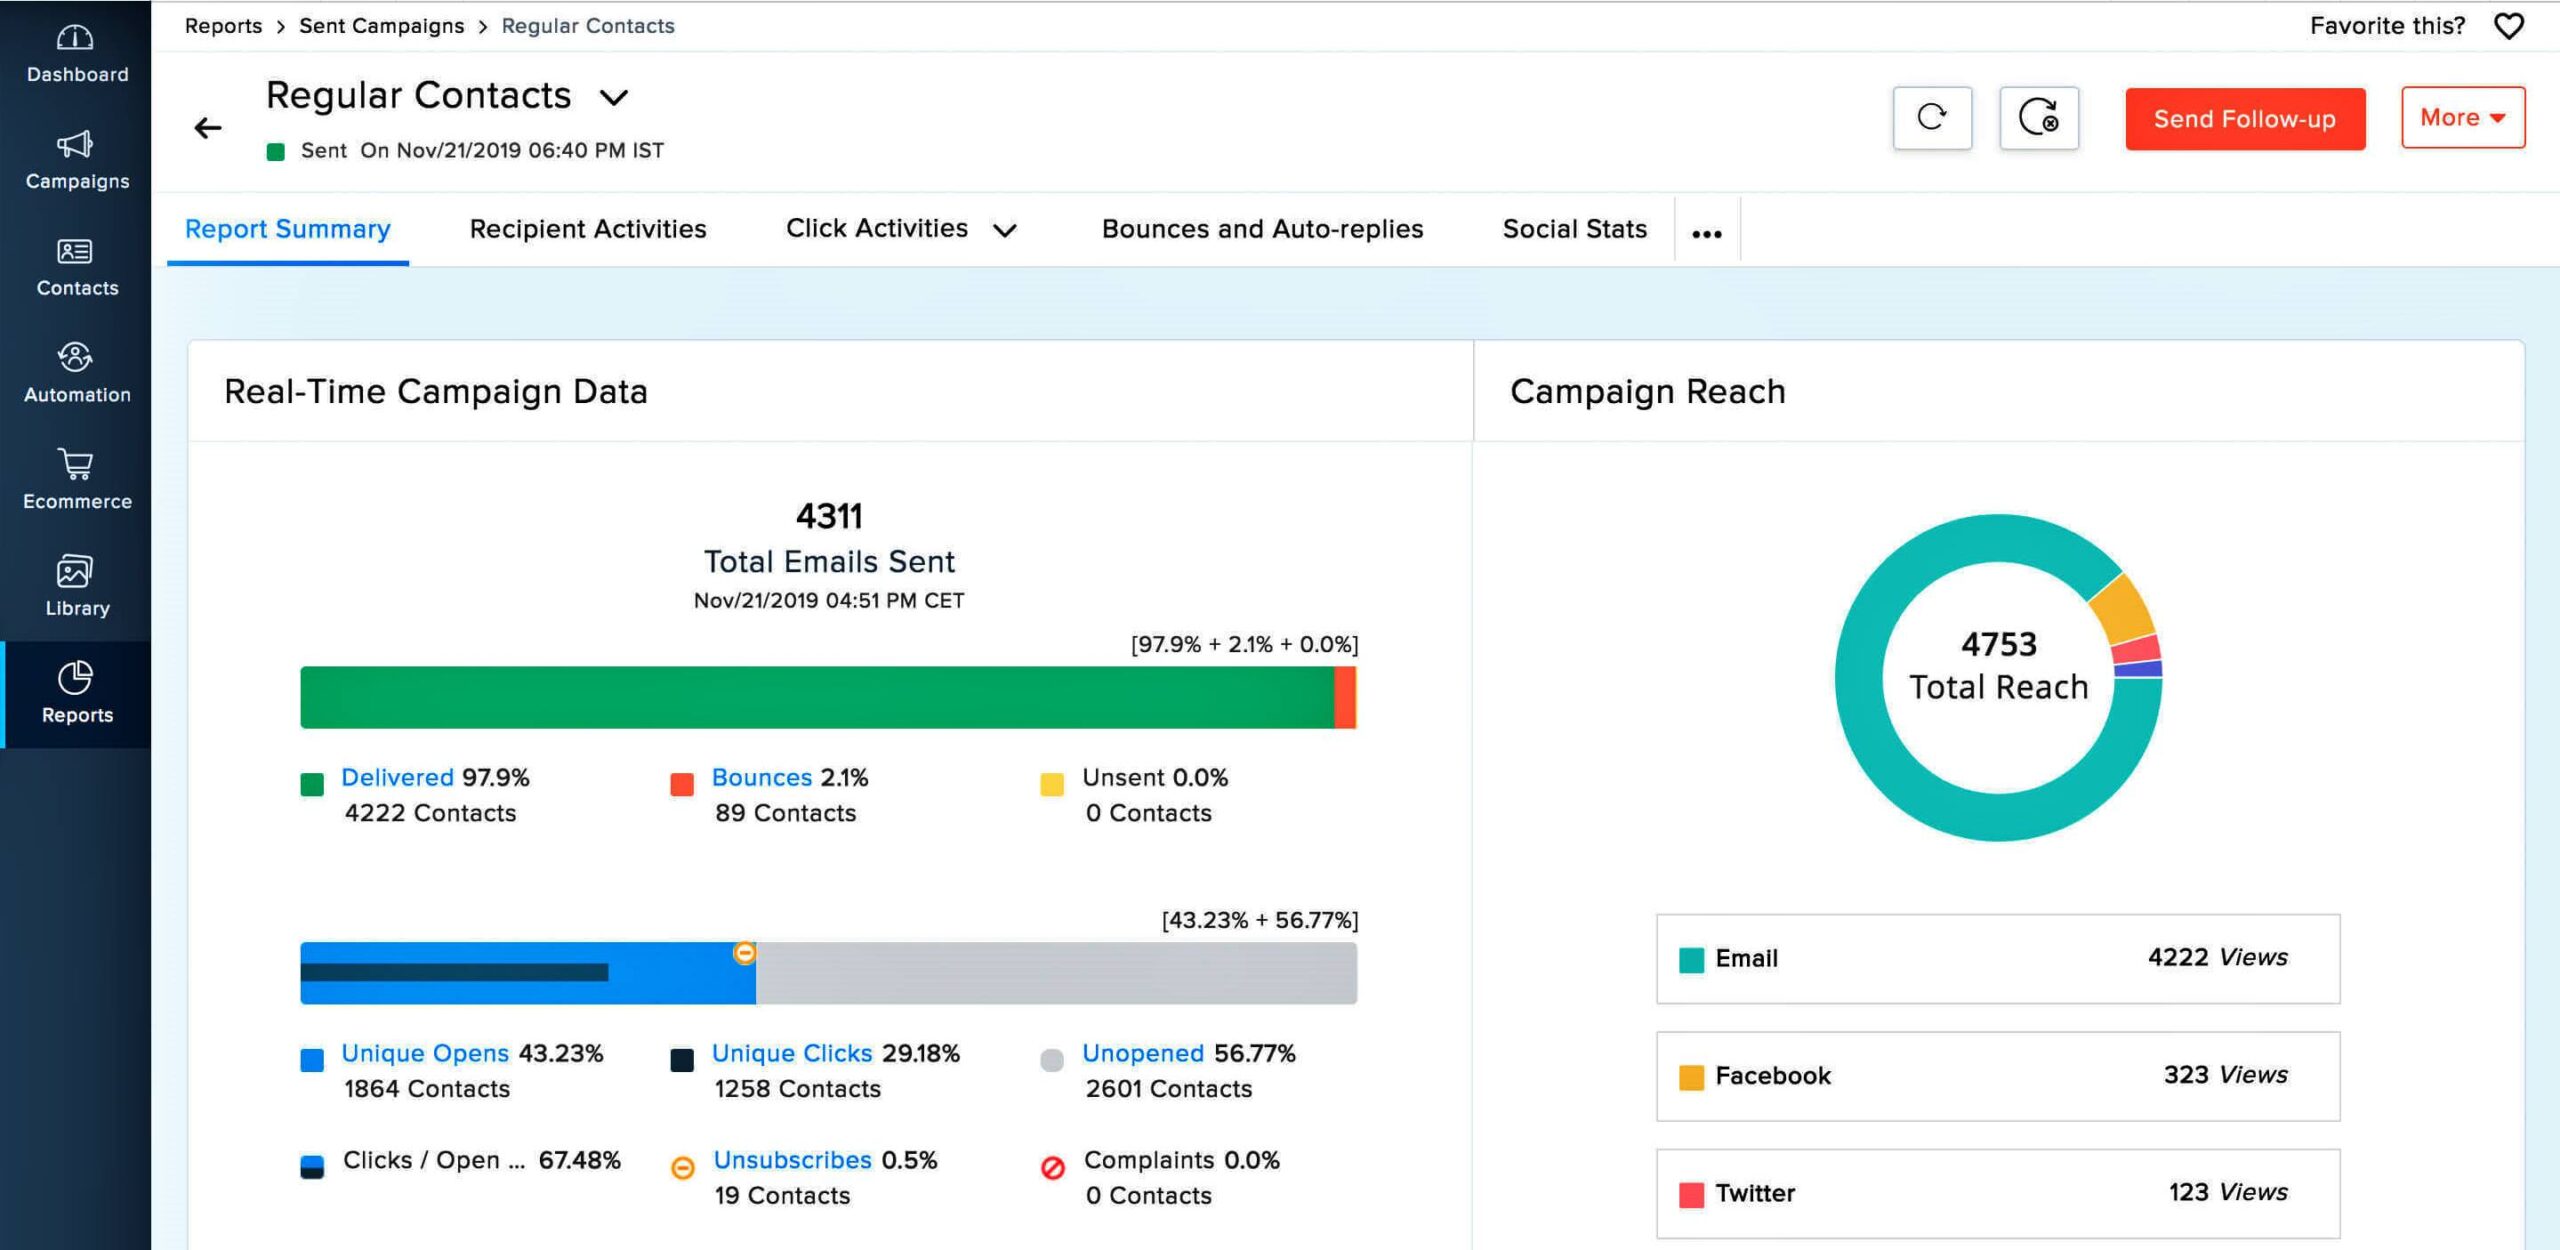The height and width of the screenshot is (1250, 2560).
Task: Click the dark unique clicks bar segment
Action: 454,972
